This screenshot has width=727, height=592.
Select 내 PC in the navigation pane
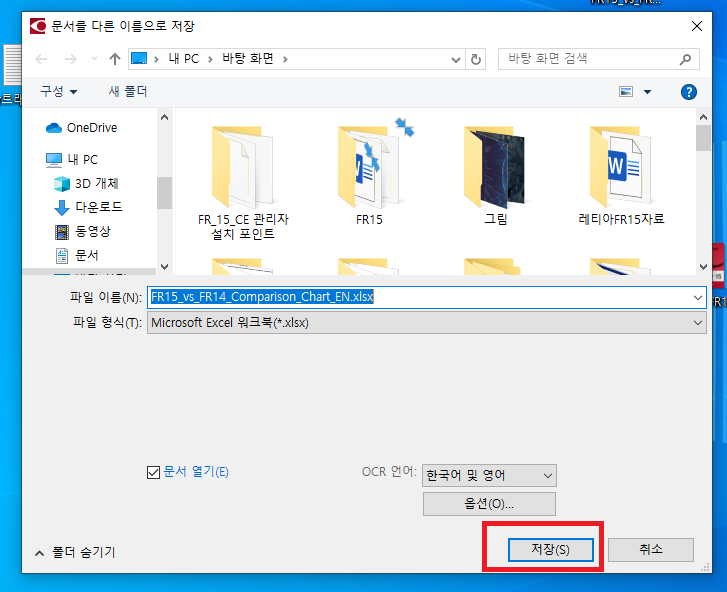72,159
